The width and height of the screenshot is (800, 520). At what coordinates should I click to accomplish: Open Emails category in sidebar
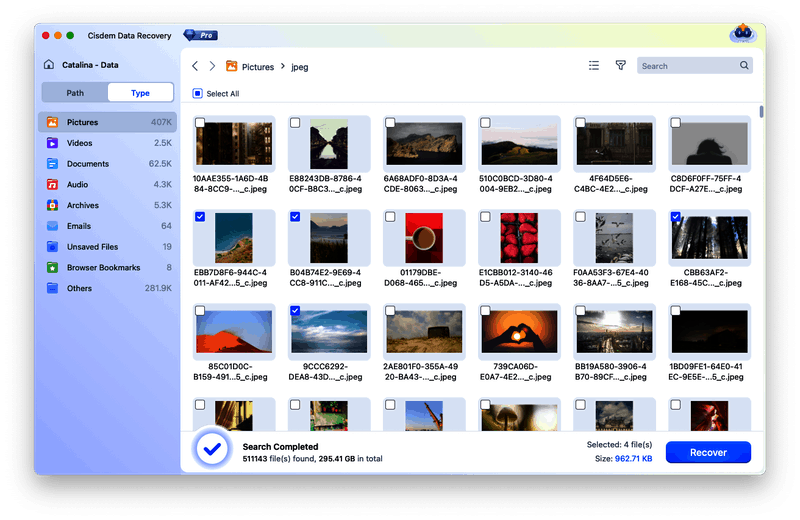(78, 226)
